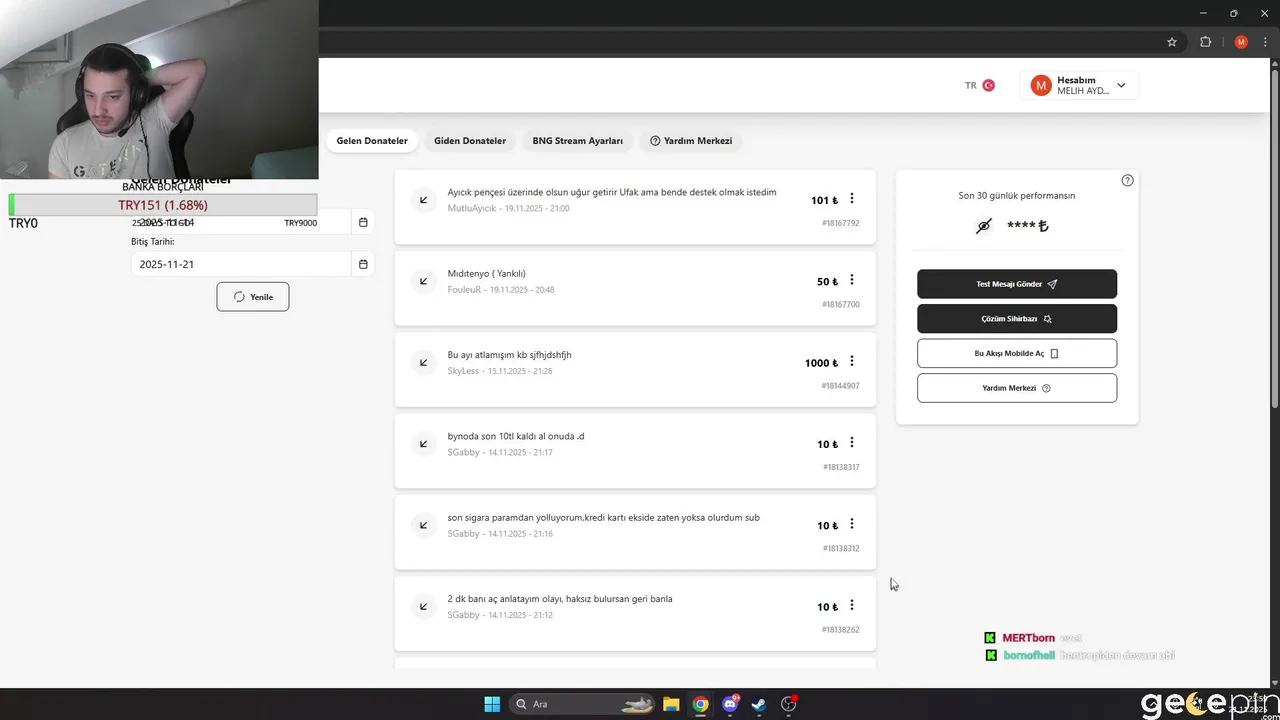The image size is (1280, 720).
Task: Click Windows taskbar search box Ara
Action: point(584,704)
